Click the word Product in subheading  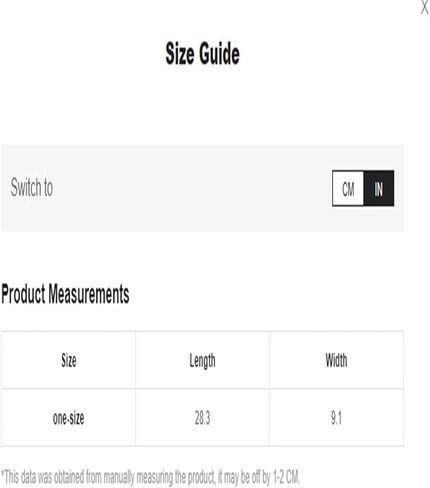(23, 294)
